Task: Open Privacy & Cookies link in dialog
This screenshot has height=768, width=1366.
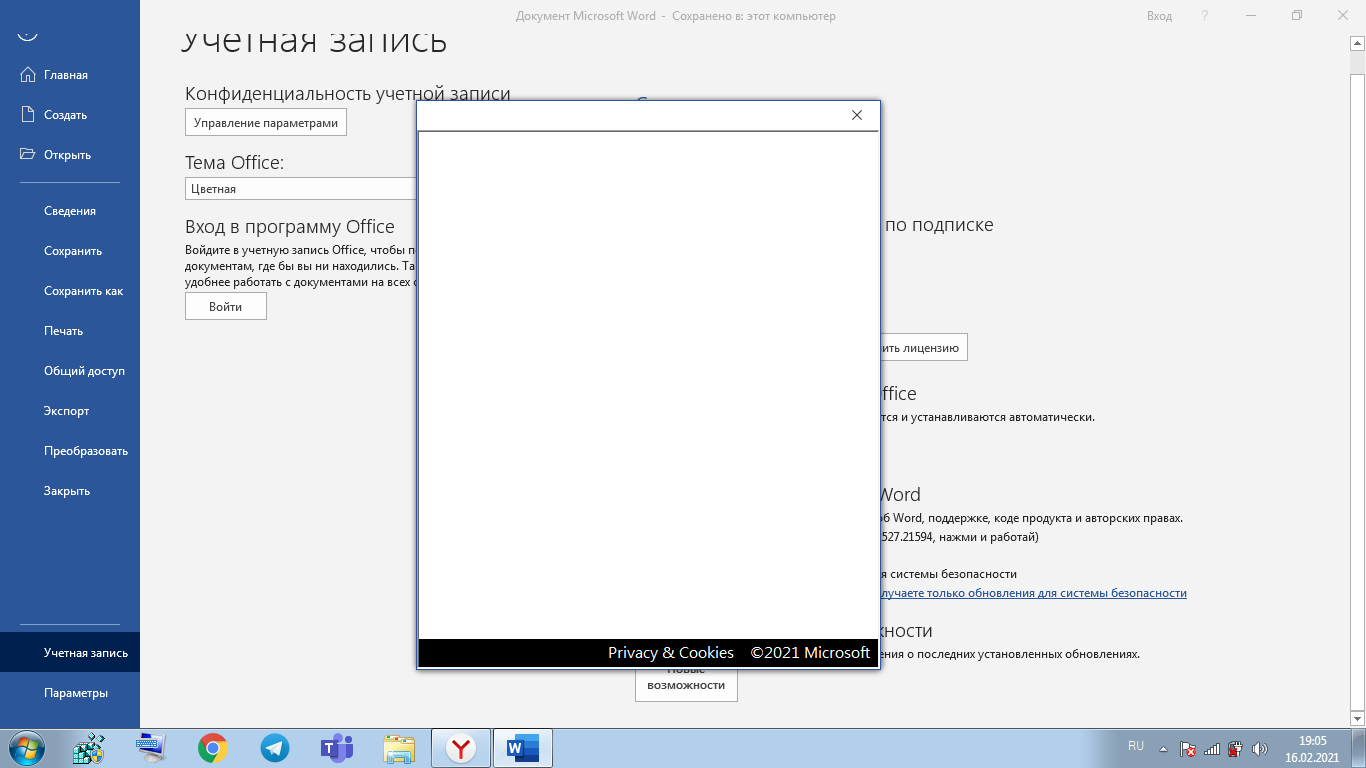Action: pyautogui.click(x=671, y=653)
